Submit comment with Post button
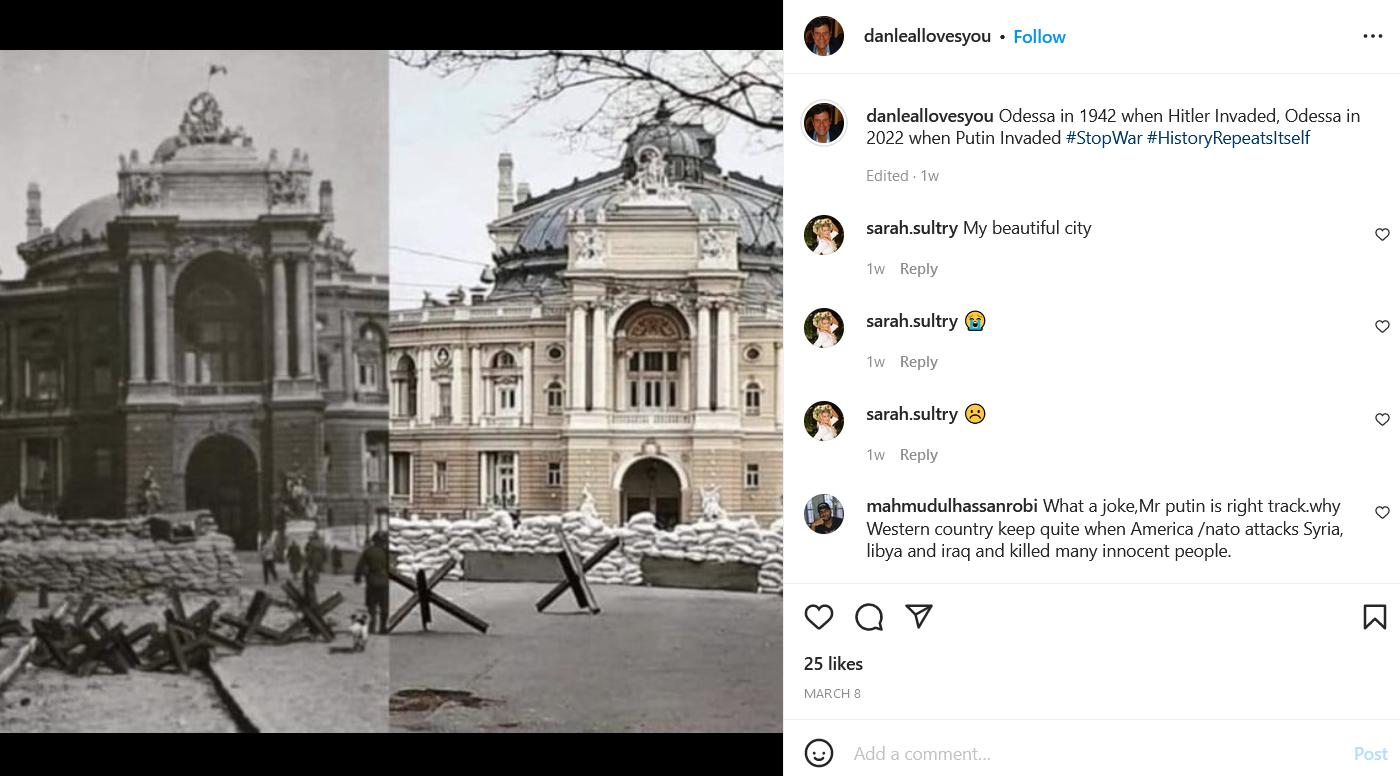 tap(1370, 753)
